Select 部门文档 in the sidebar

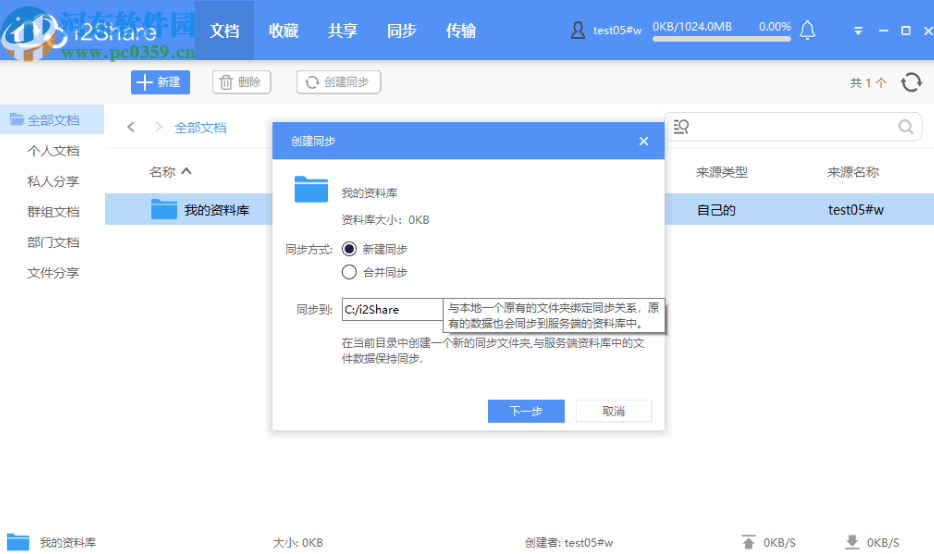pyautogui.click(x=52, y=242)
